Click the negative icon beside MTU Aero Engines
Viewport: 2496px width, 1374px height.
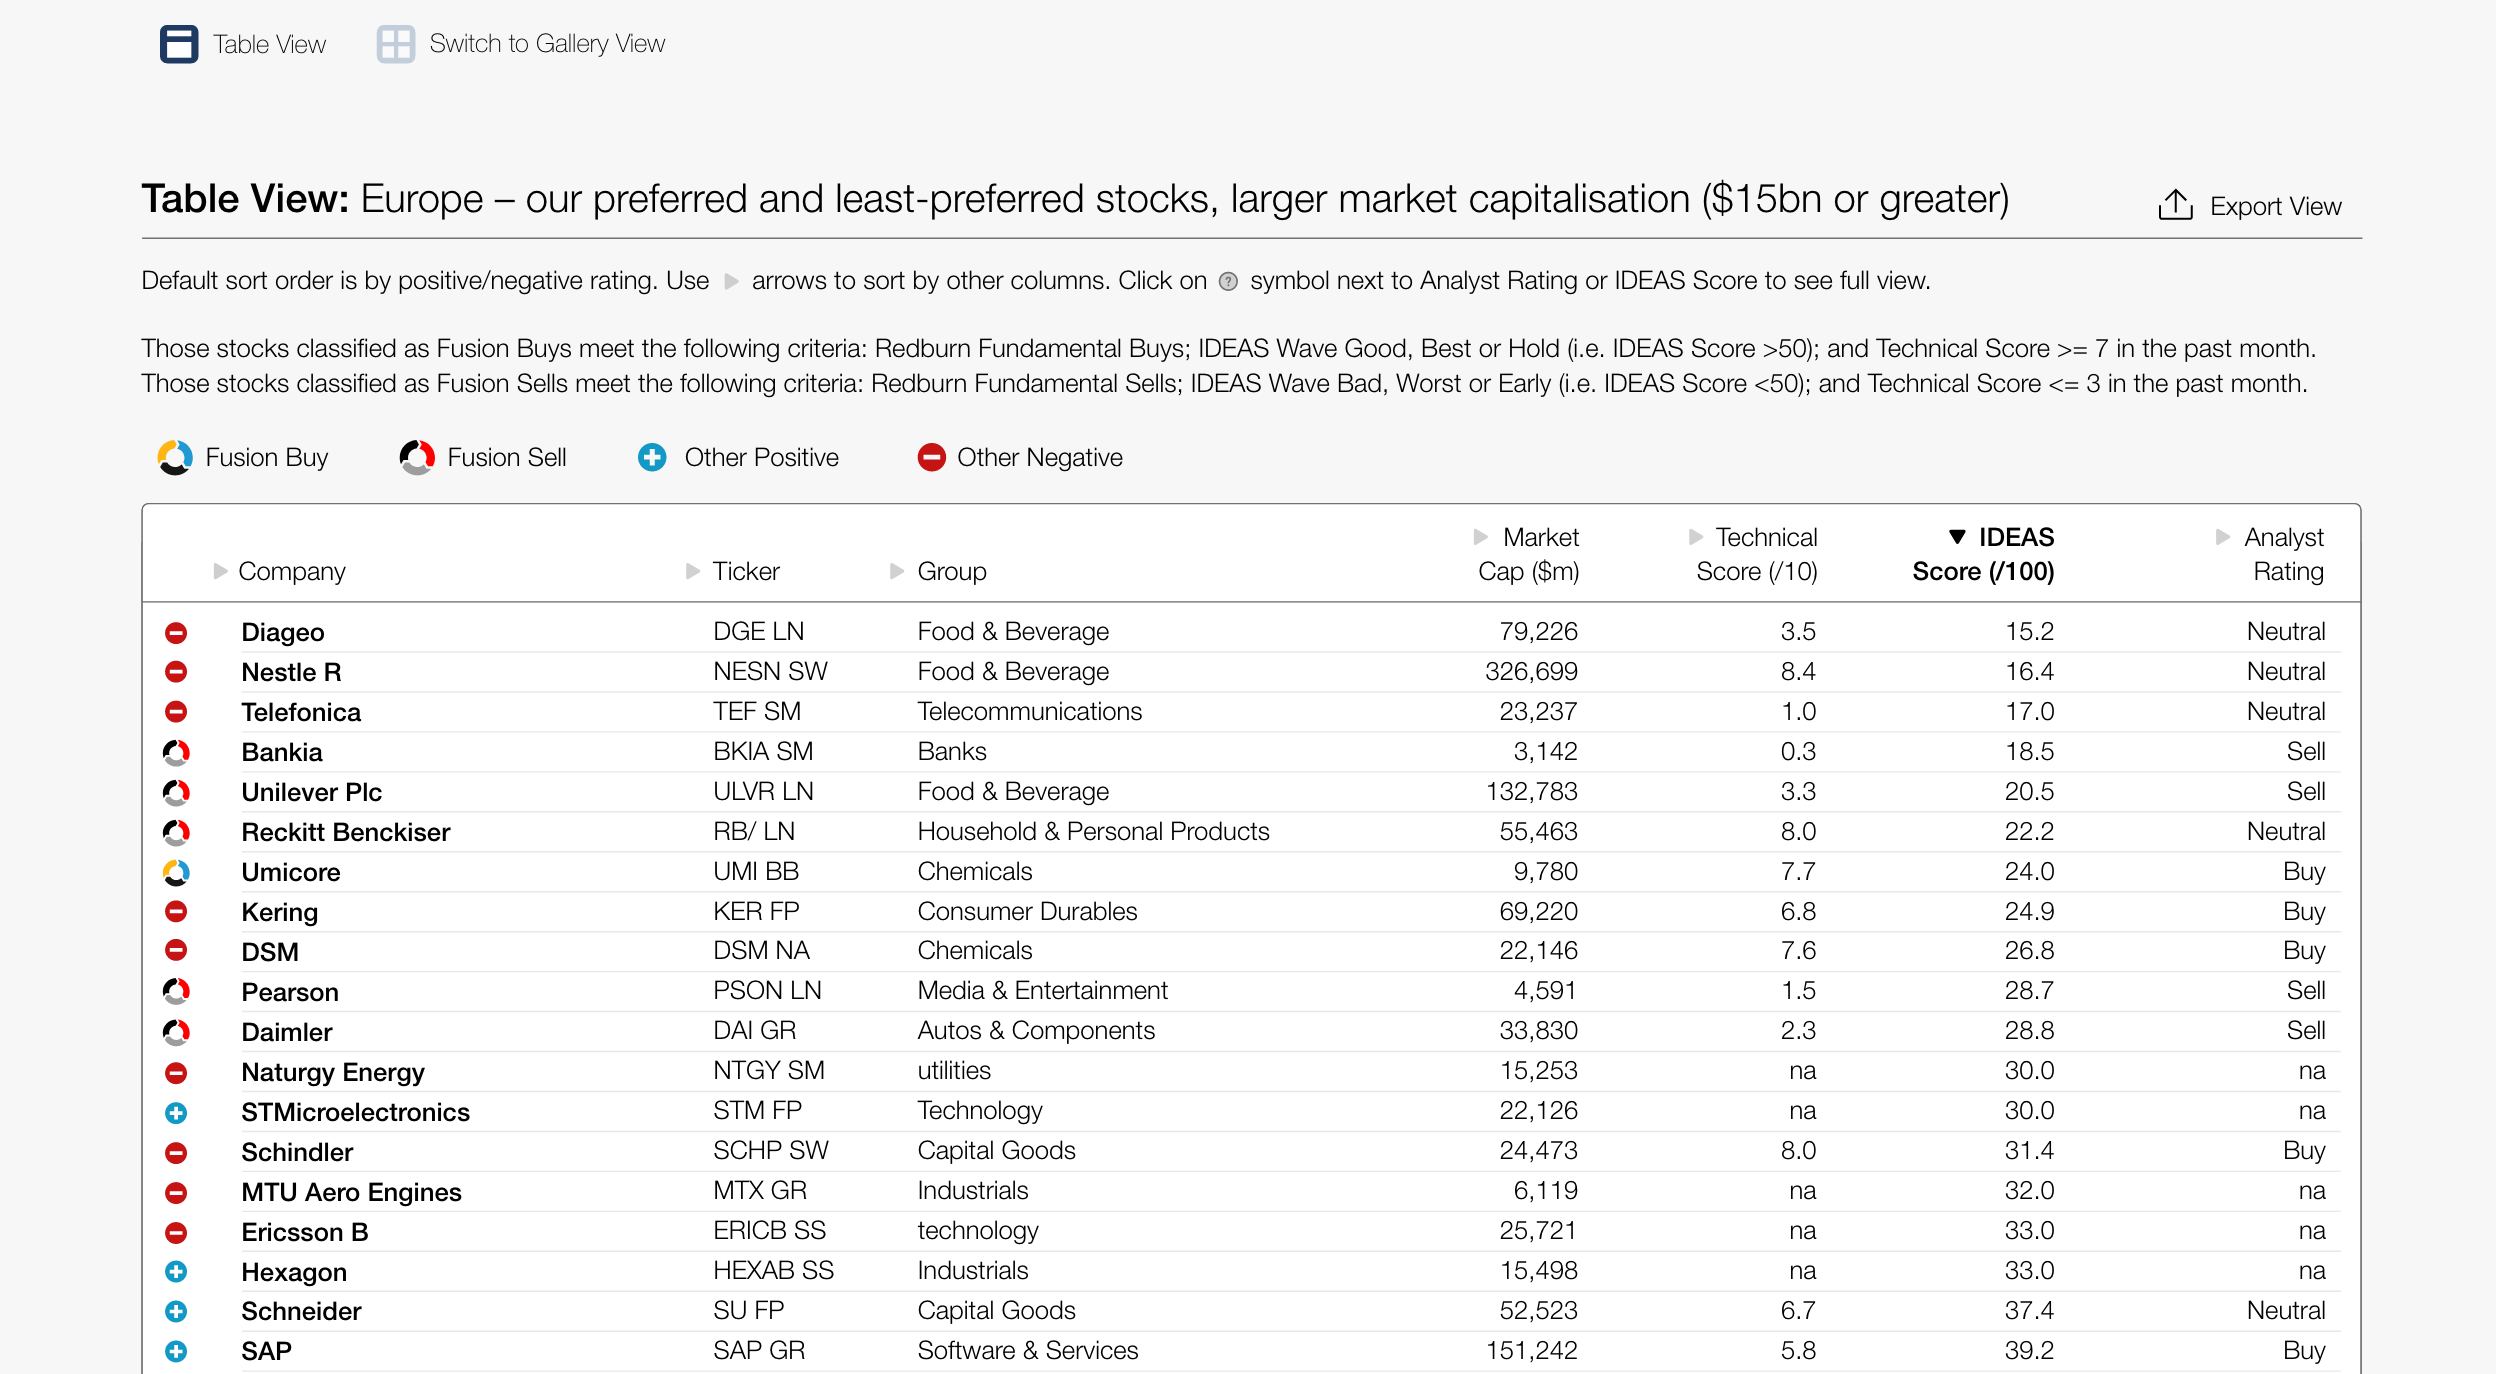[176, 1192]
